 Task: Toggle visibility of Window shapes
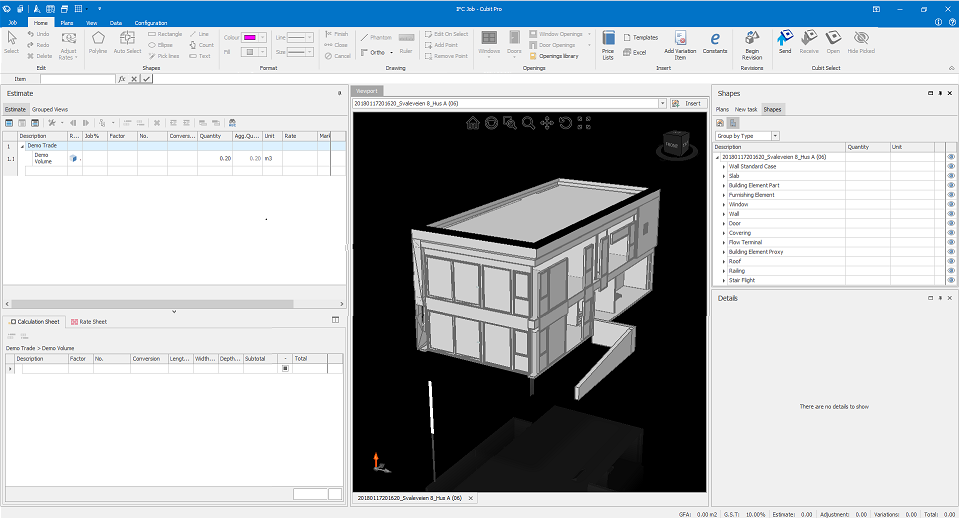coord(951,204)
